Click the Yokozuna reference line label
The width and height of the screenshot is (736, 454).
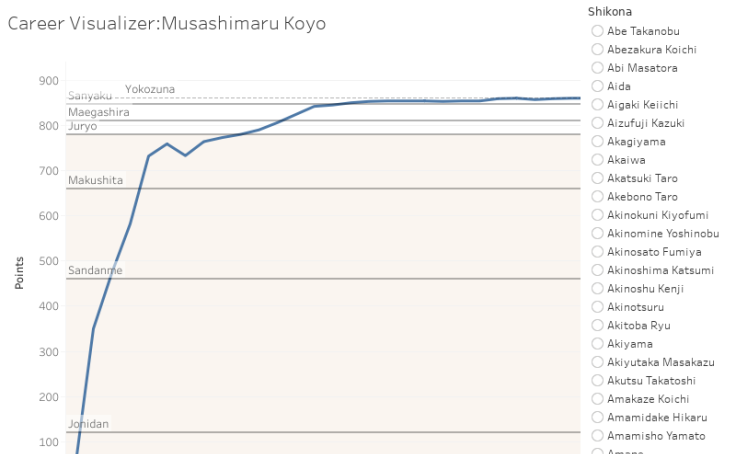(149, 89)
